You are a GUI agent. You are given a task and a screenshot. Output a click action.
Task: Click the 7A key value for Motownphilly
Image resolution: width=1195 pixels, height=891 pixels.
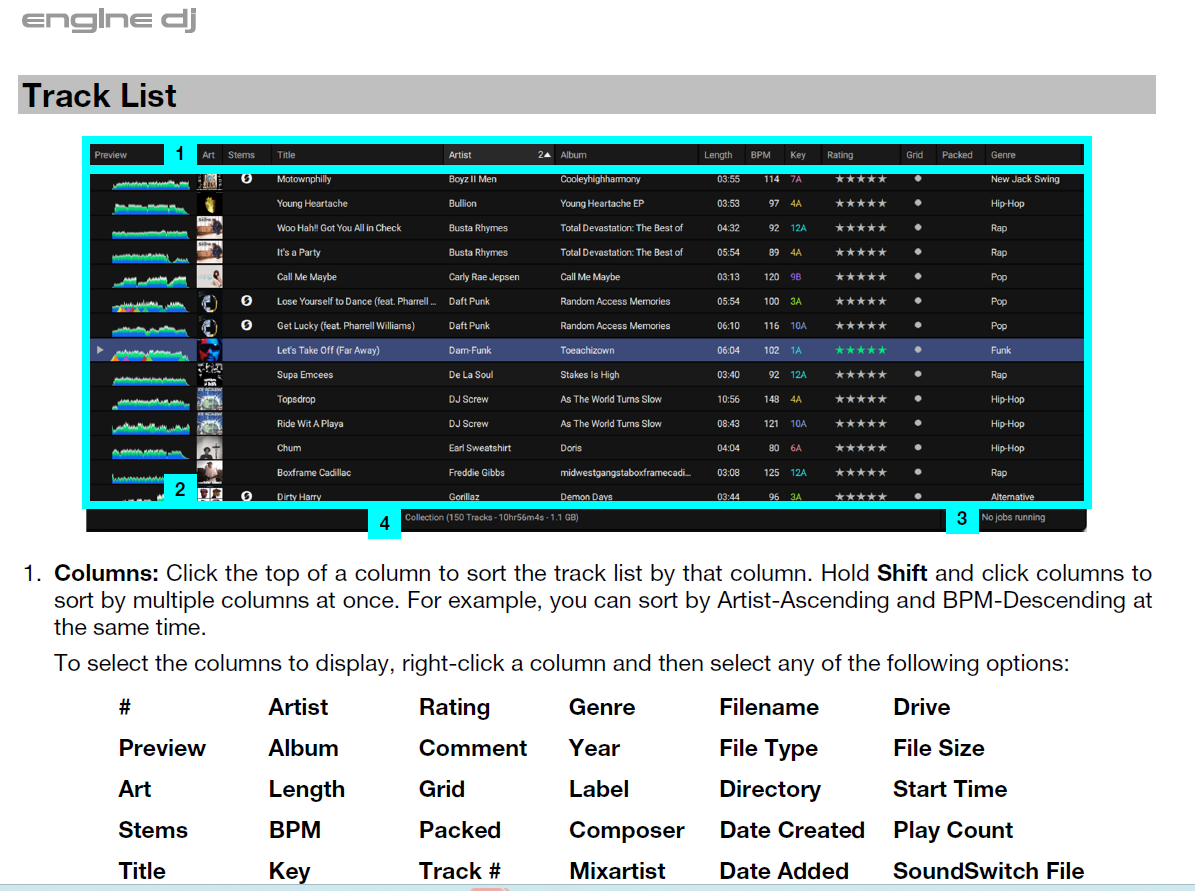point(796,179)
